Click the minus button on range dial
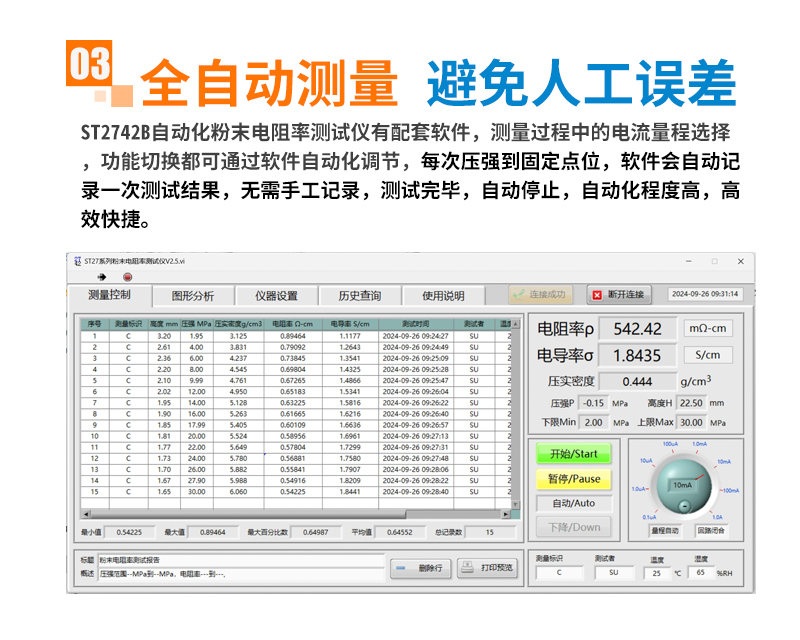 coord(683,506)
